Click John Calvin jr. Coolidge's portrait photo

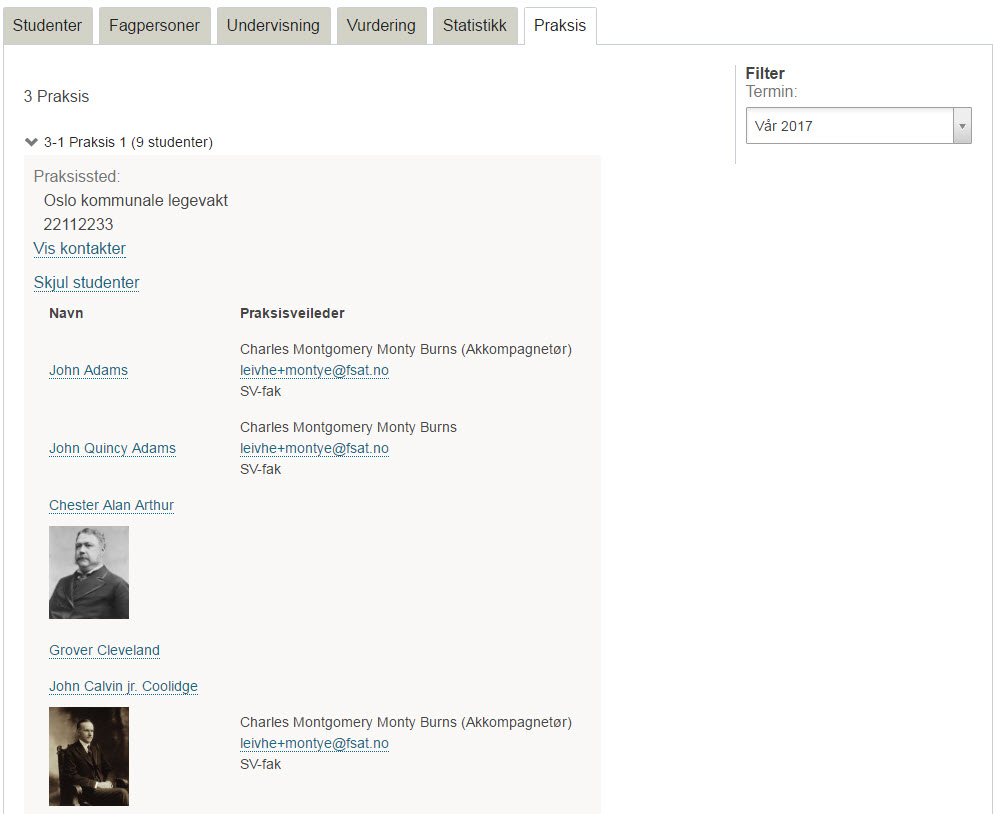[89, 756]
